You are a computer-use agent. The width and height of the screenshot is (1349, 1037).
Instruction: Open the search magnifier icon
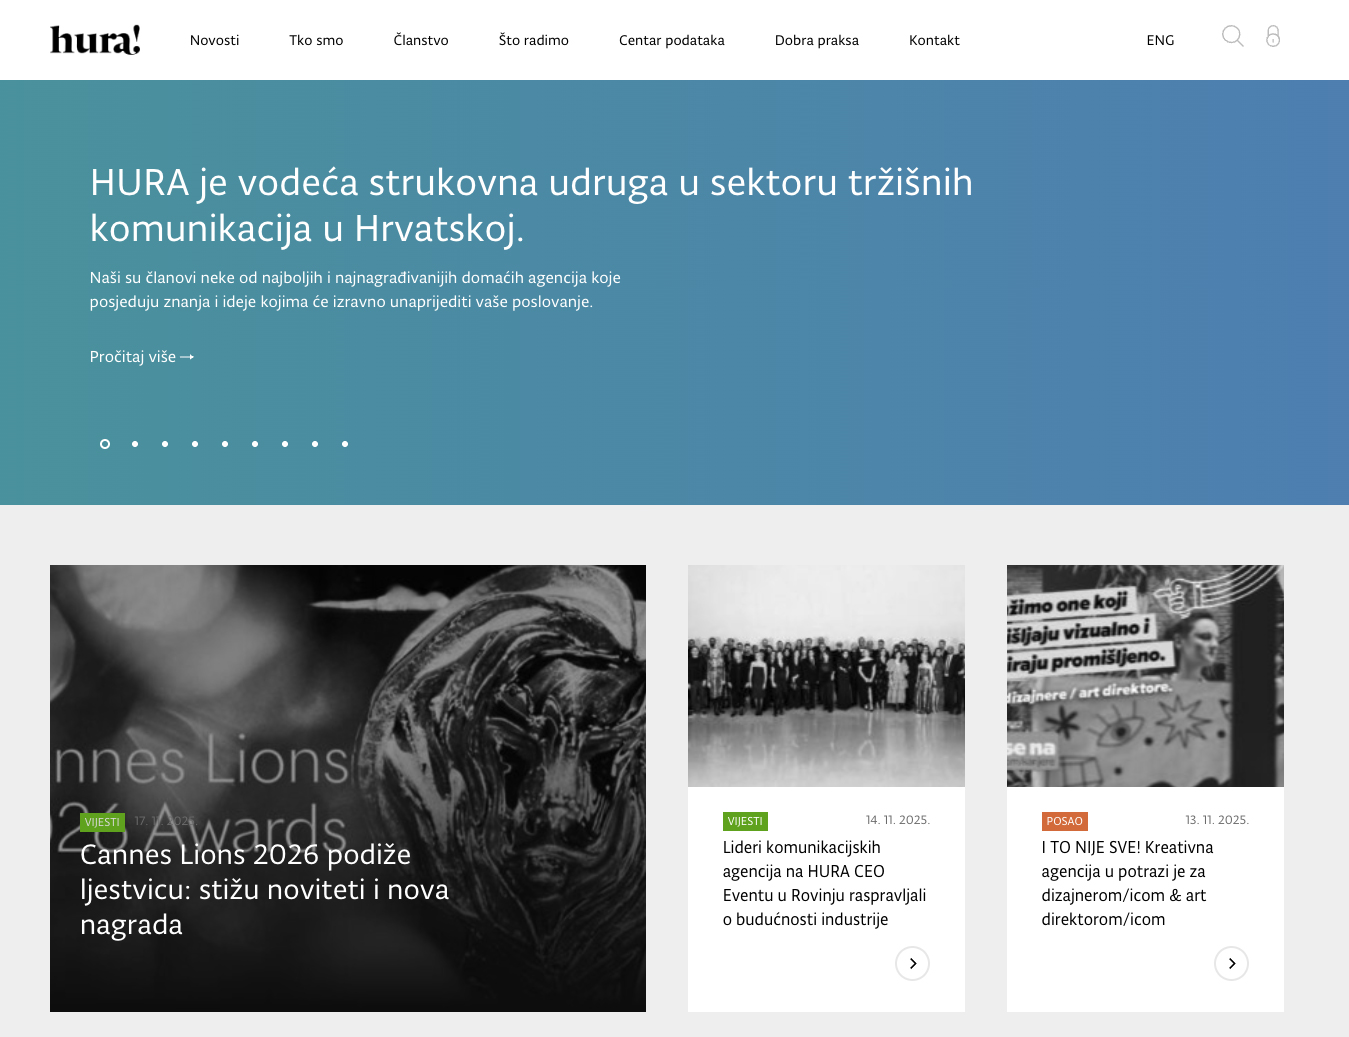(1232, 36)
